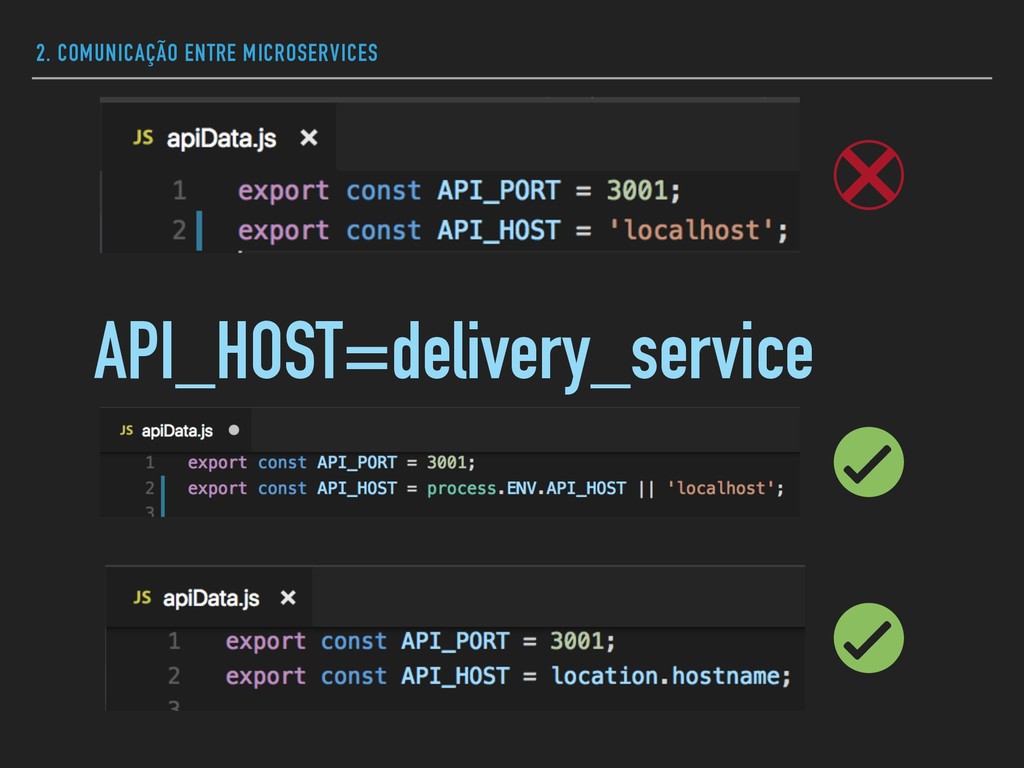The width and height of the screenshot is (1024, 768).
Task: Click 'const' keyword on top snippet line 1
Action: pyautogui.click(x=383, y=191)
